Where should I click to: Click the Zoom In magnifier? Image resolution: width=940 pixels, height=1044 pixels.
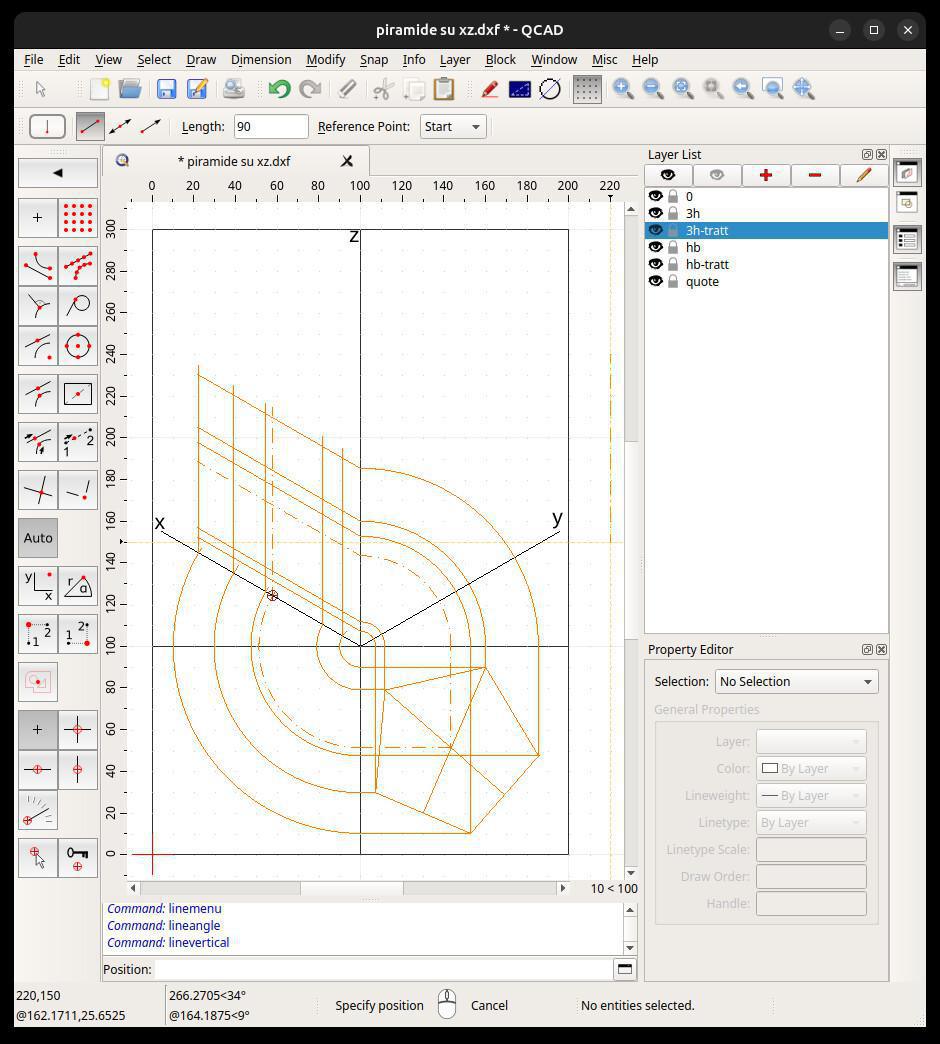click(623, 89)
